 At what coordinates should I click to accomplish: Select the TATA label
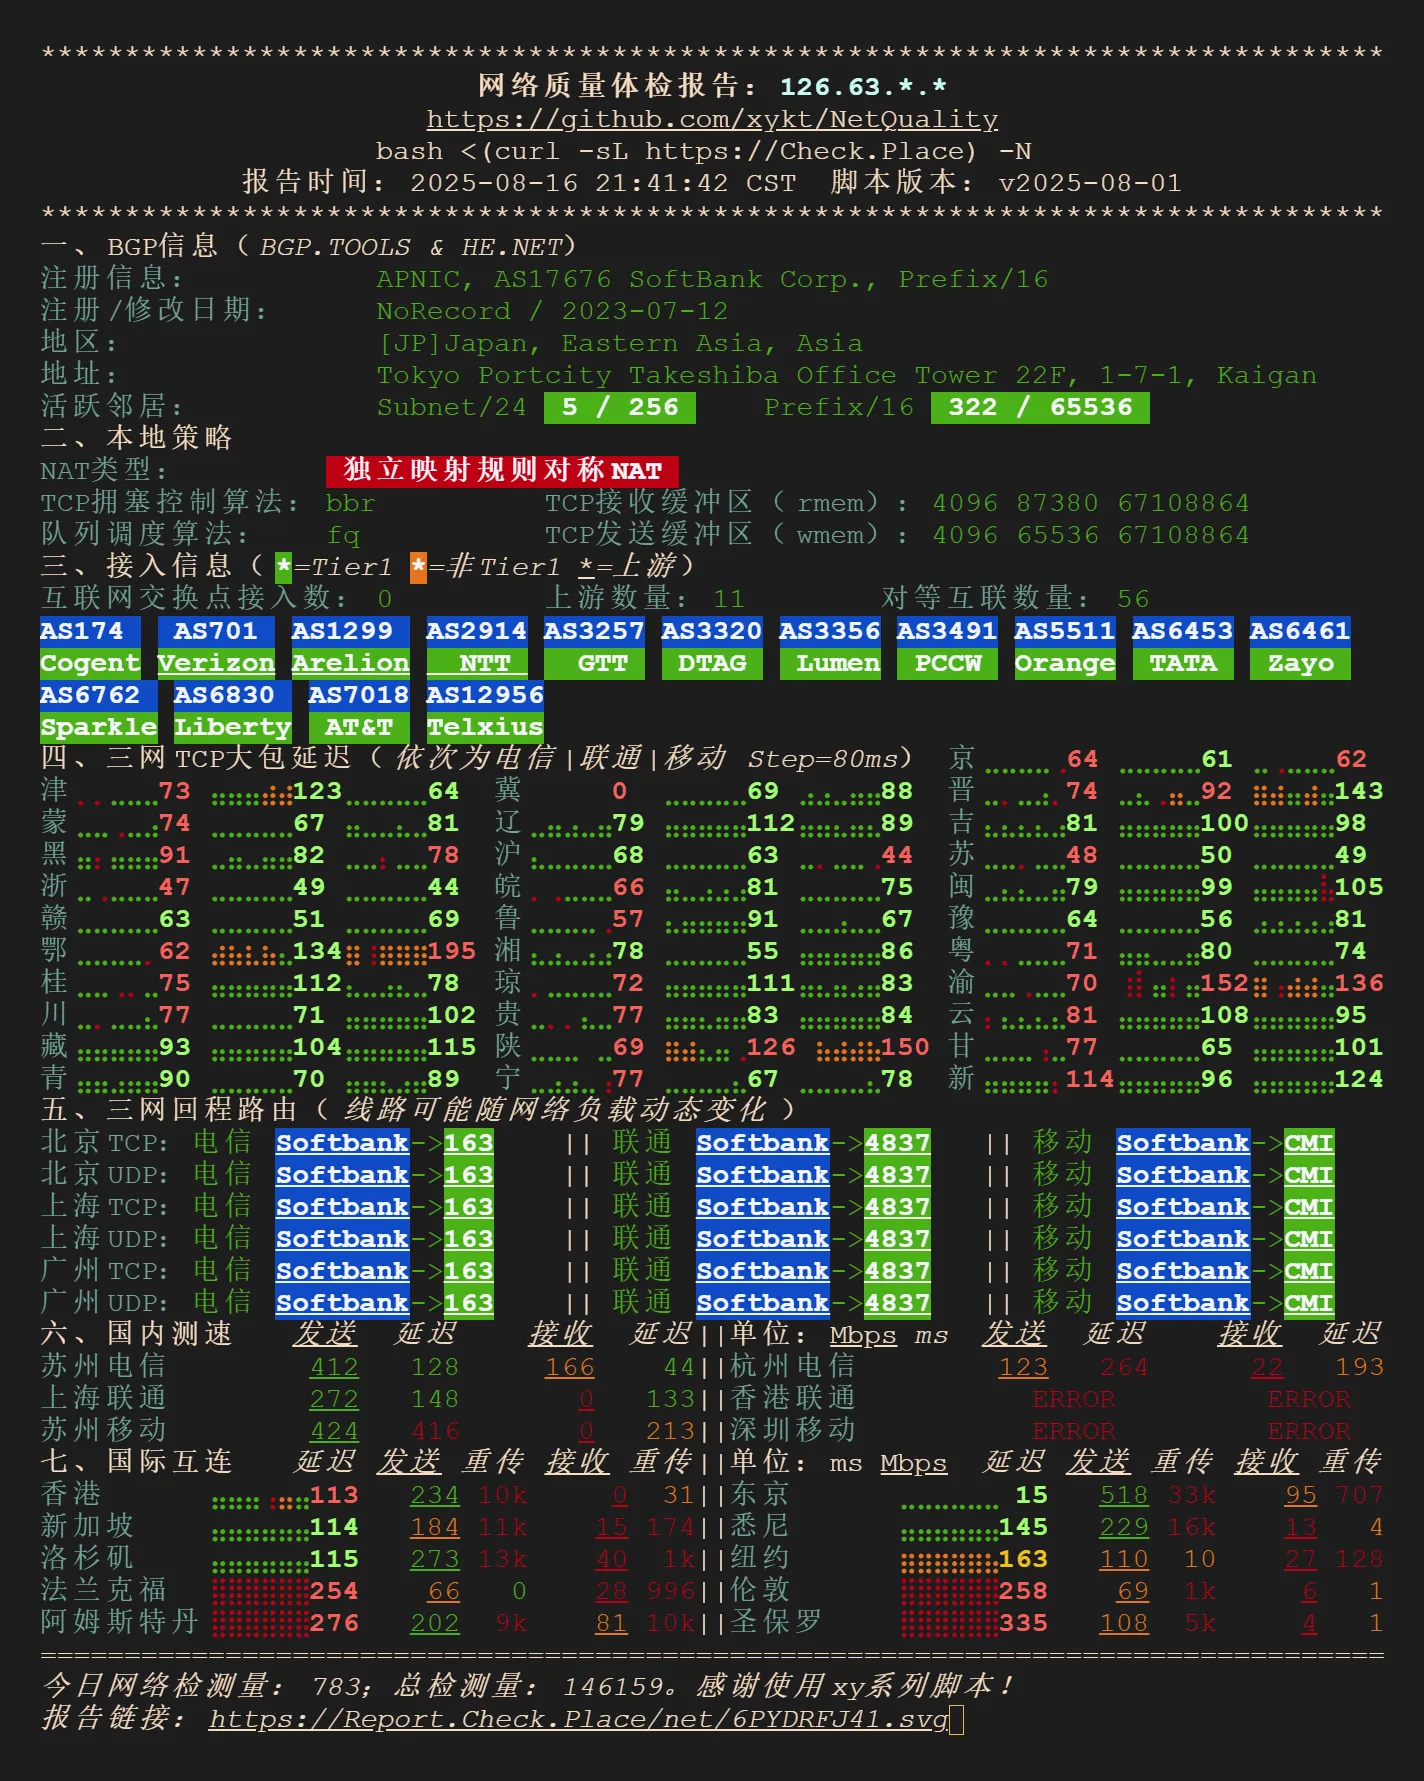pyautogui.click(x=1183, y=663)
